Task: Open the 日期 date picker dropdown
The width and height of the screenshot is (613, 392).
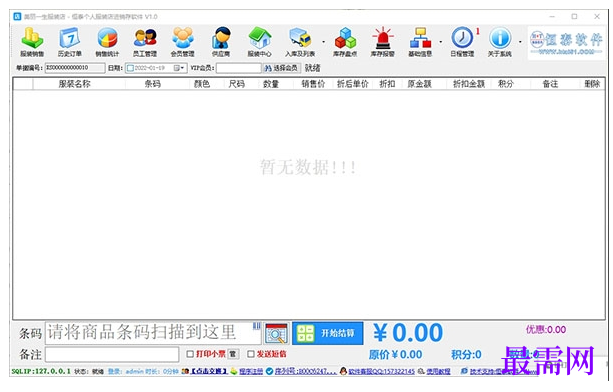Action: click(x=179, y=68)
